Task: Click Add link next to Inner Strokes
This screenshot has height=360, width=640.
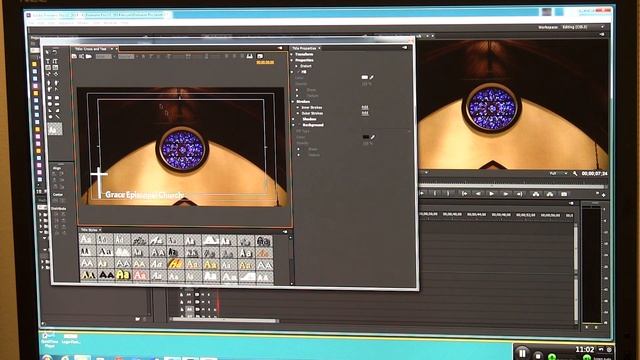Action: coord(365,107)
